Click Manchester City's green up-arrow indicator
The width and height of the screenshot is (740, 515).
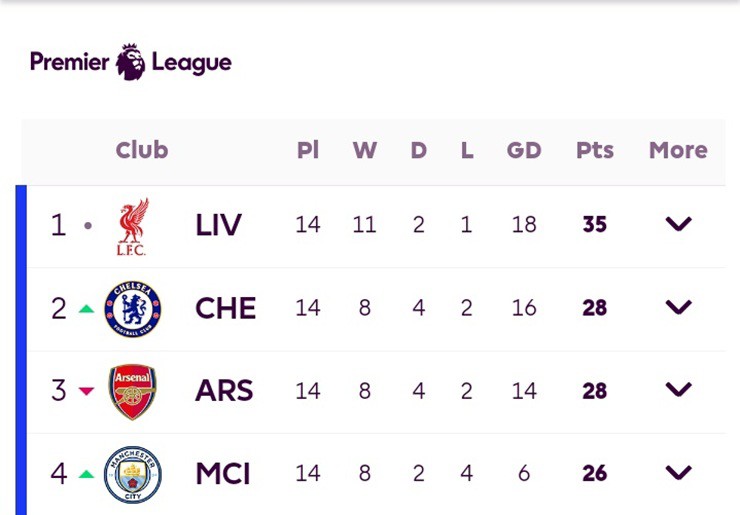(86, 473)
